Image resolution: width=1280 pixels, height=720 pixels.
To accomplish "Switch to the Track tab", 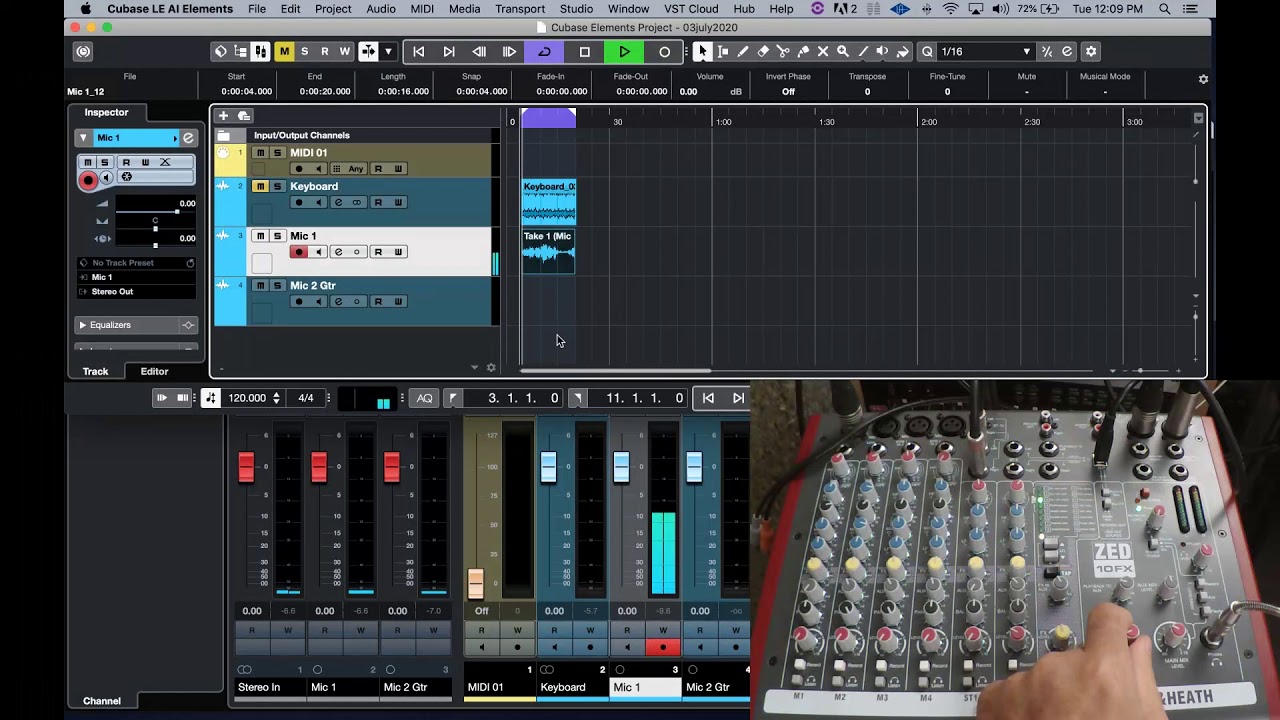I will click(x=96, y=371).
